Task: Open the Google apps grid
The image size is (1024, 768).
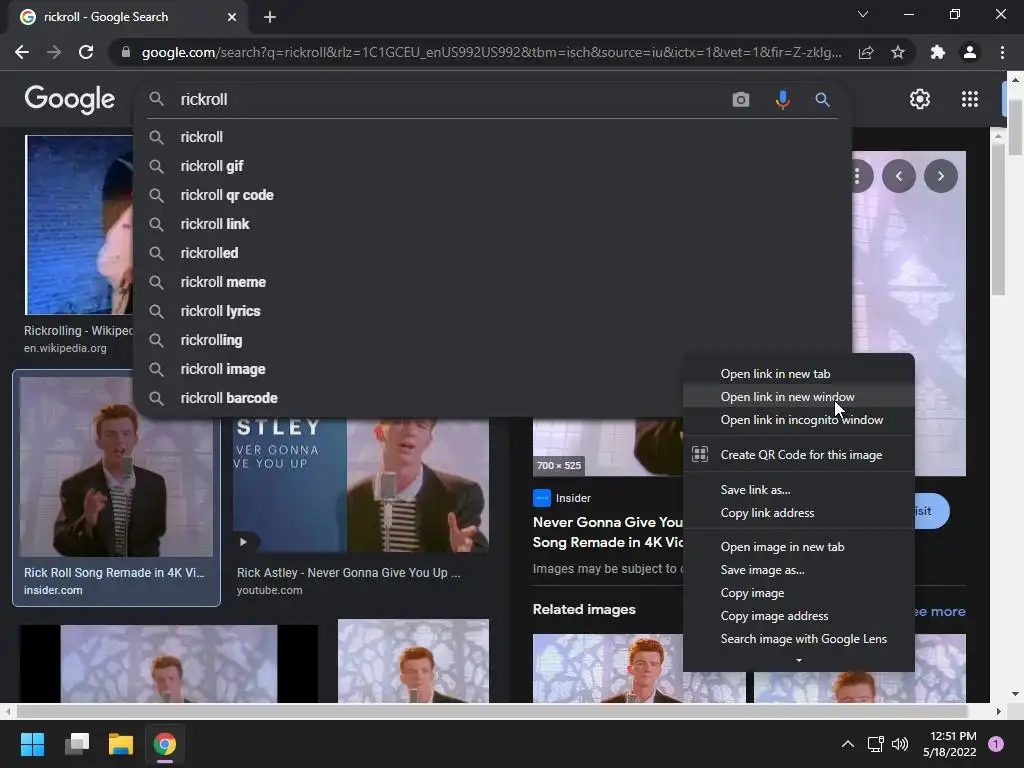Action: (x=970, y=99)
